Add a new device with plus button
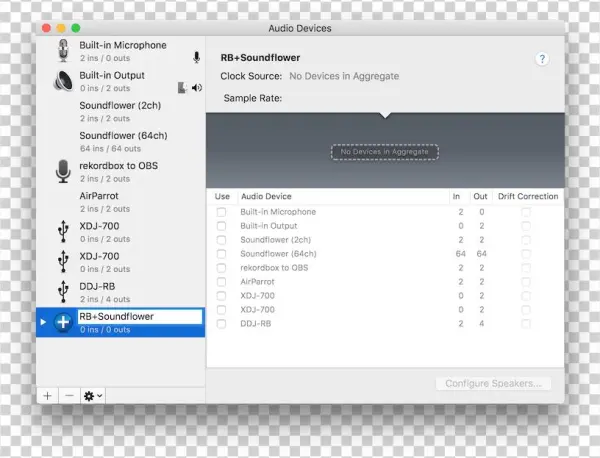The width and height of the screenshot is (600, 458). tap(47, 396)
